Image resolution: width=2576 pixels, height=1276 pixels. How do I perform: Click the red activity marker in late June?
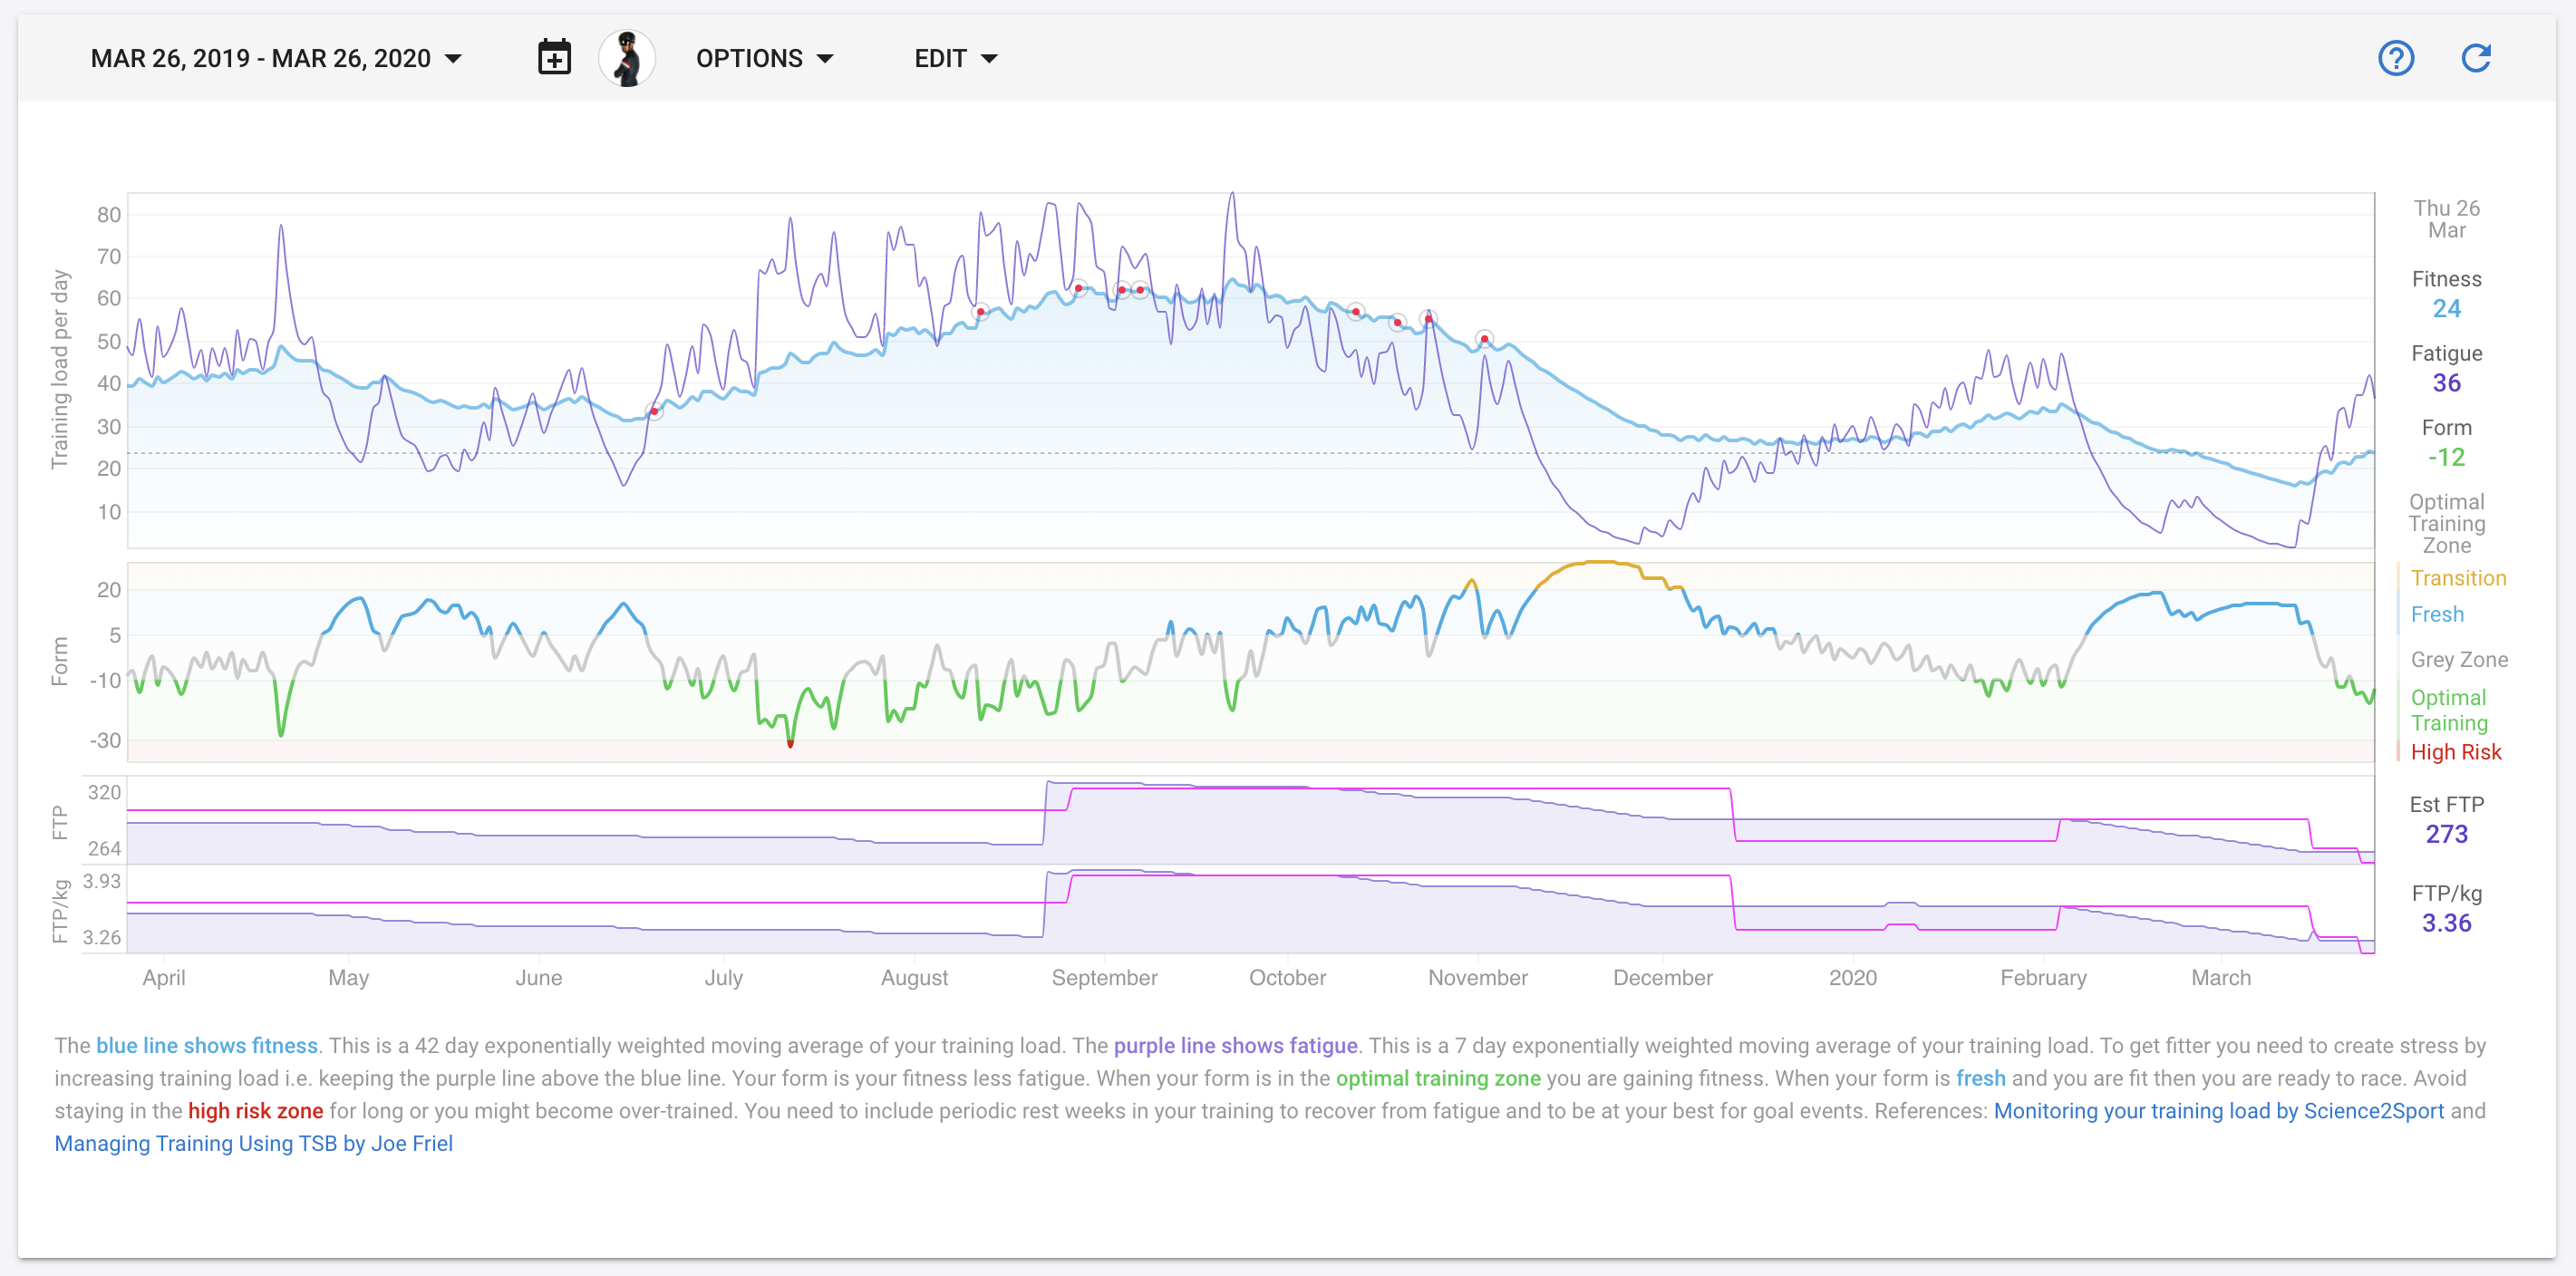coord(655,411)
